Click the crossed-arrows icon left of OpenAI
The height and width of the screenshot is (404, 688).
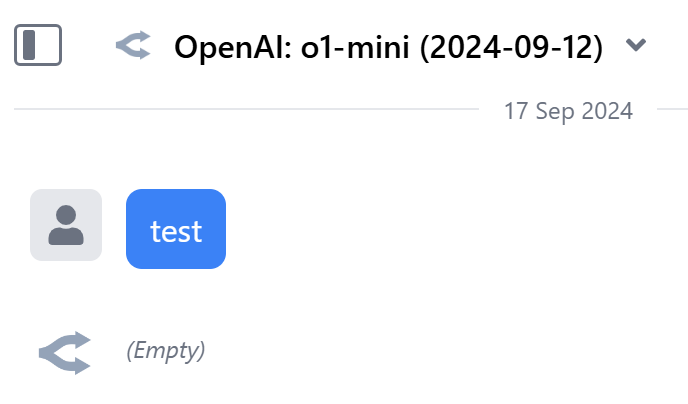coord(133,45)
